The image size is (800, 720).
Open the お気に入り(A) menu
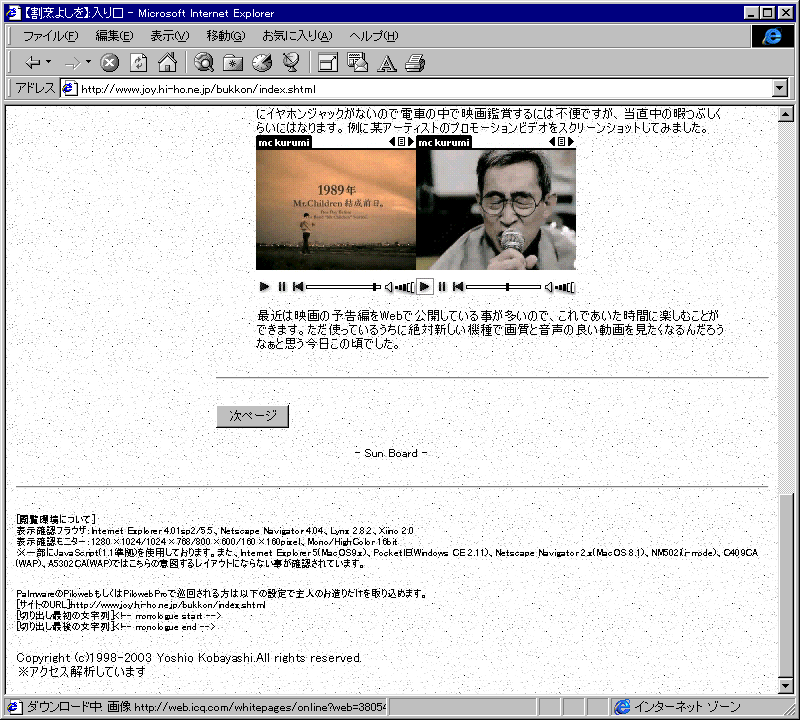pos(297,36)
